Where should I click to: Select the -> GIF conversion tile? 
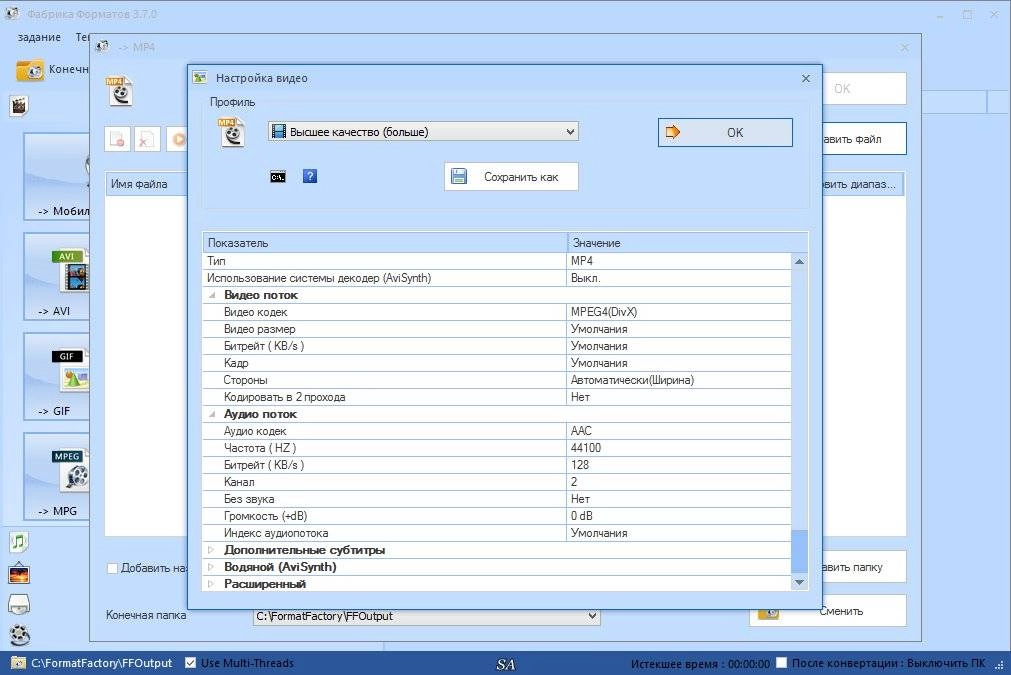click(x=57, y=377)
